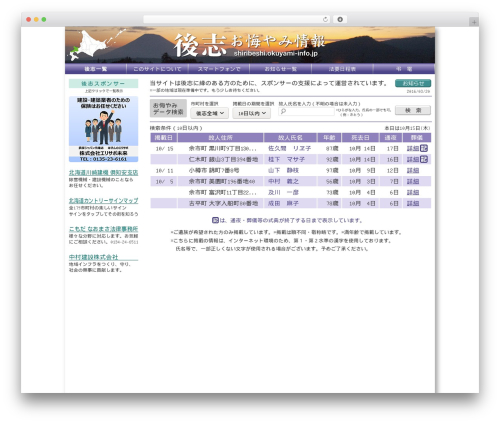Click the 北海道カントリーサインマップ link

103,201
